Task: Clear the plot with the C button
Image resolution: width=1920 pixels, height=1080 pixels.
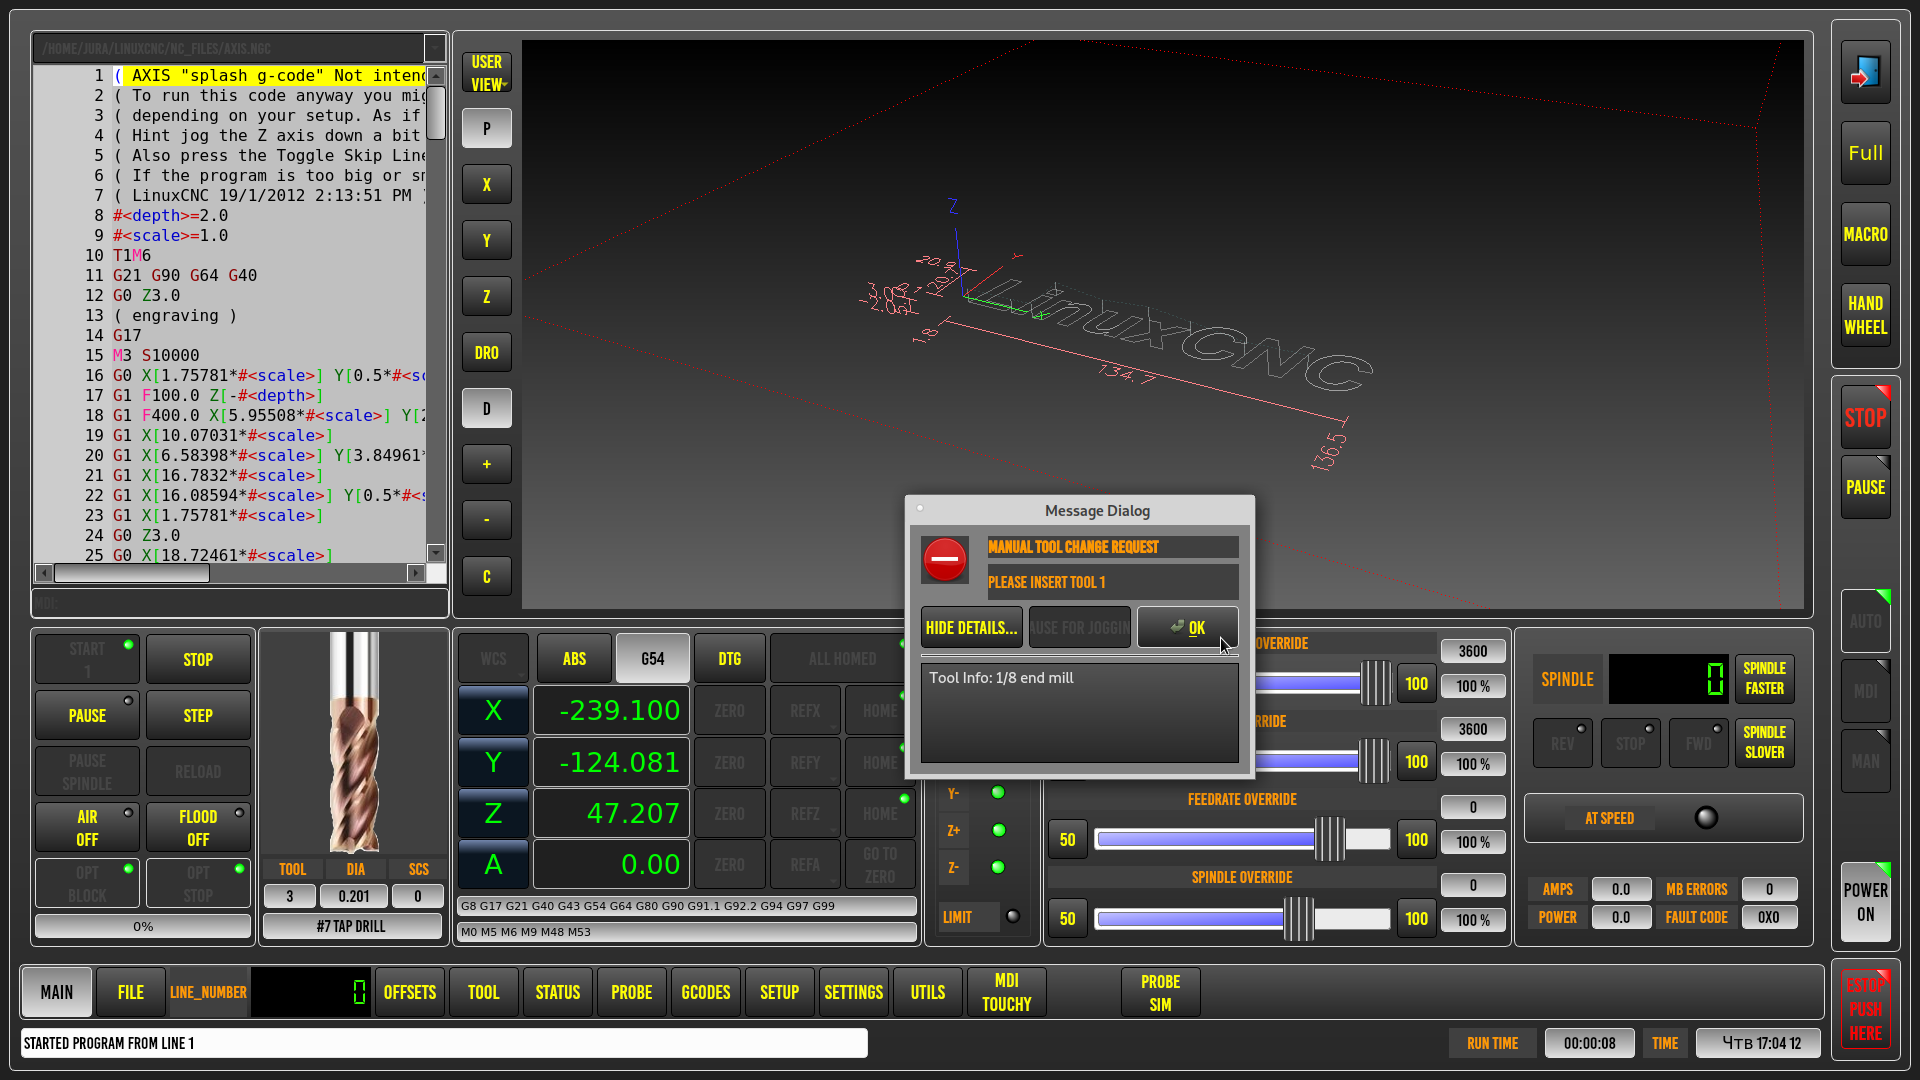Action: (487, 577)
